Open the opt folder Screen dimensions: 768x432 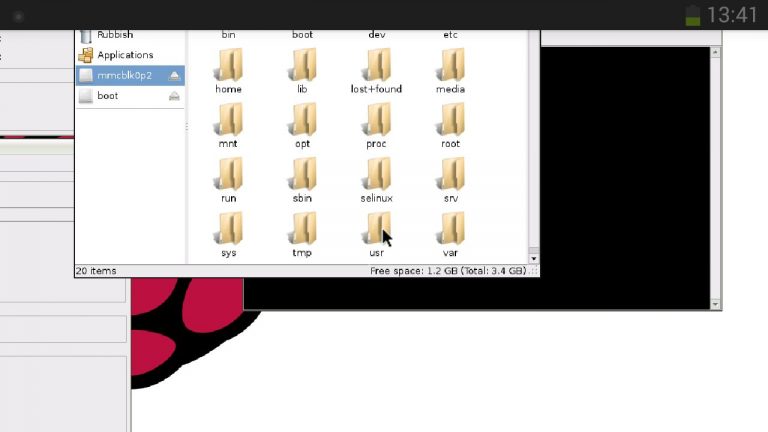[x=303, y=125]
